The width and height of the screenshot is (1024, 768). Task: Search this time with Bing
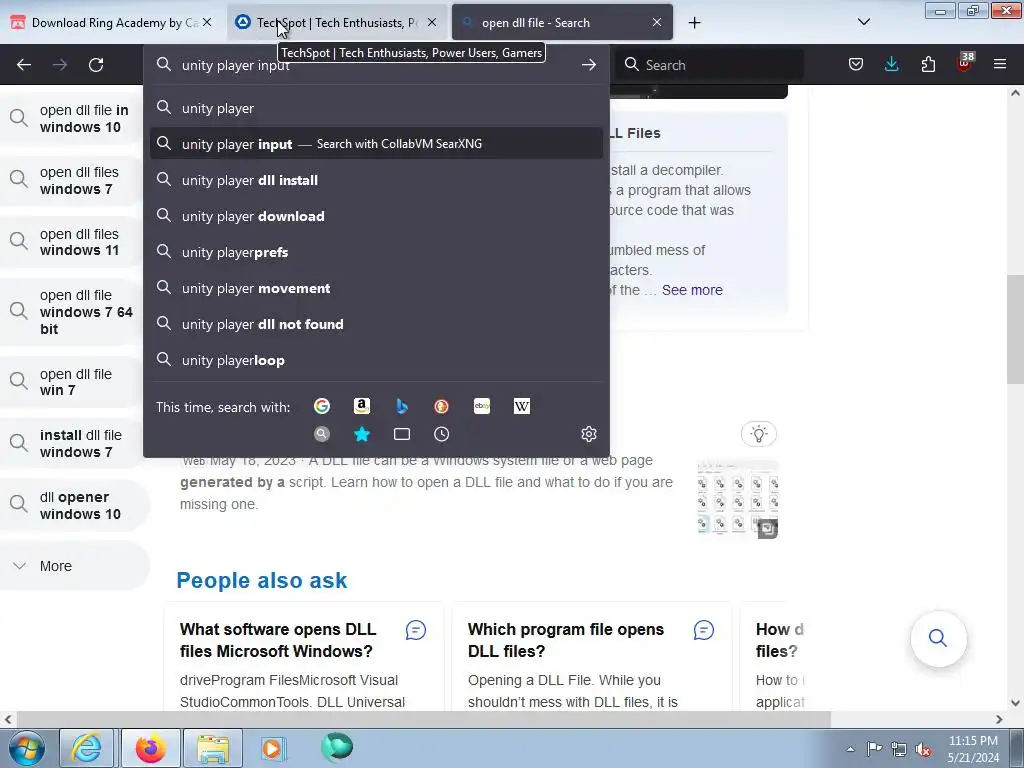[402, 406]
